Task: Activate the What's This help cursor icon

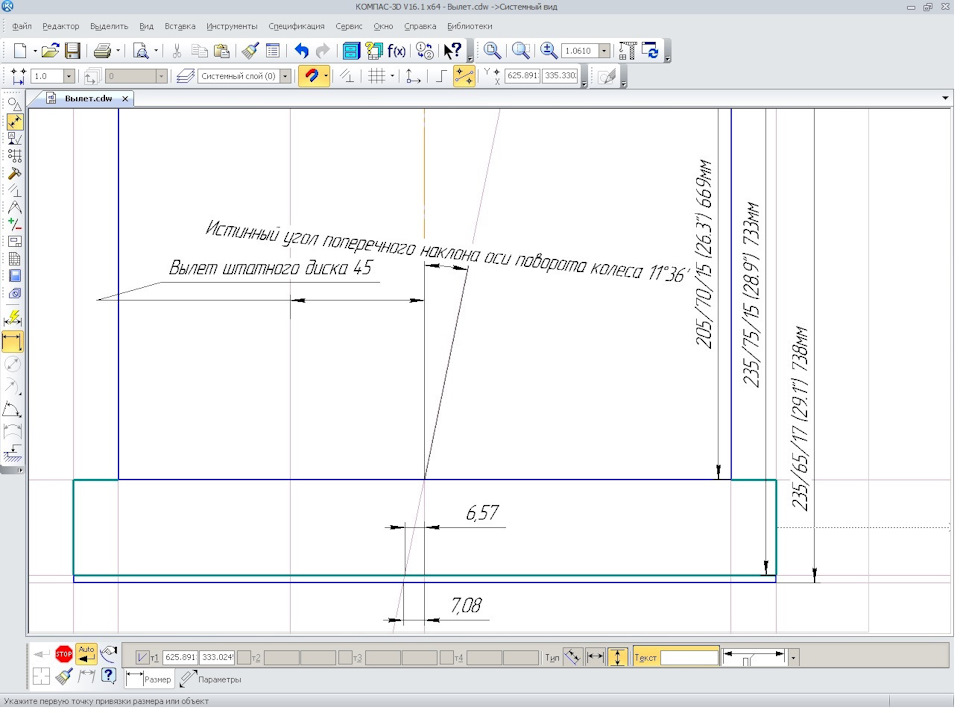Action: click(452, 51)
